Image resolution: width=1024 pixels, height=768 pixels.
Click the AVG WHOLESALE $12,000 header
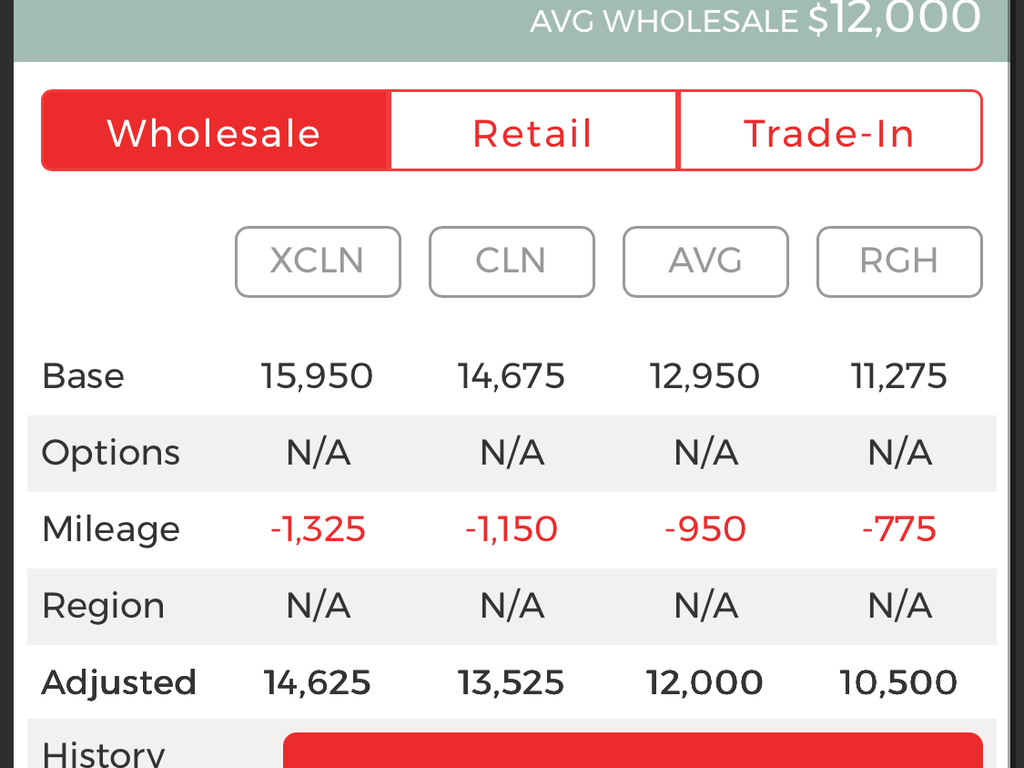756,18
